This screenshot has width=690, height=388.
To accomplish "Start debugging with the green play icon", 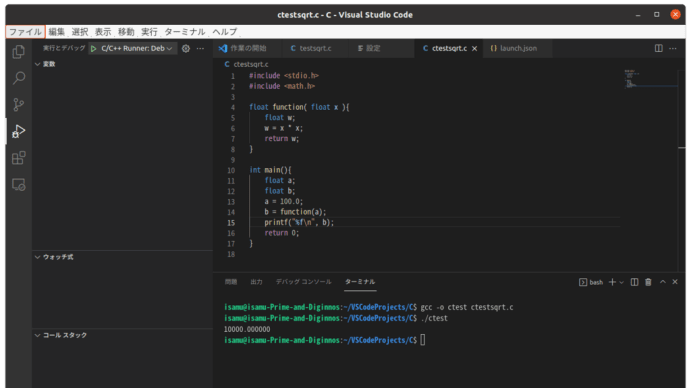I will 94,48.
